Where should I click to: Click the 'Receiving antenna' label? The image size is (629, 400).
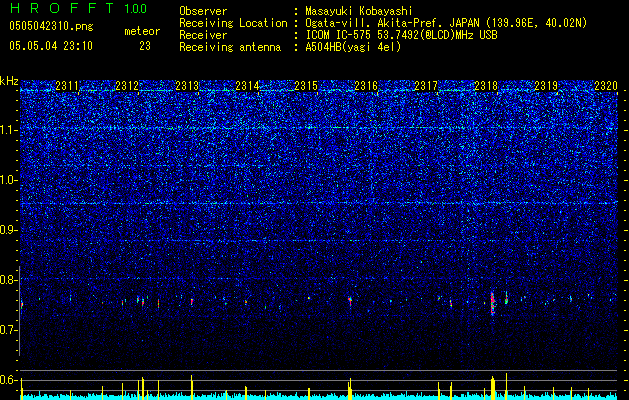pyautogui.click(x=230, y=47)
